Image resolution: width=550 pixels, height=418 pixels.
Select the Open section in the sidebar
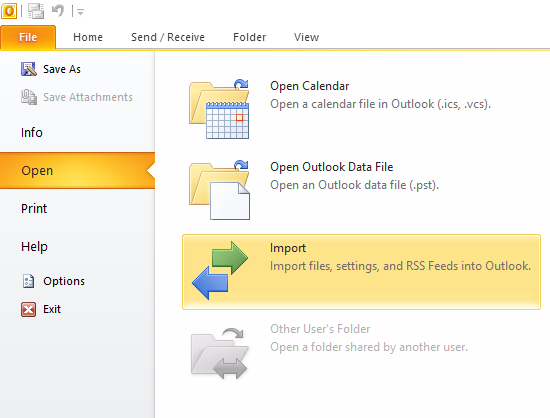77,170
